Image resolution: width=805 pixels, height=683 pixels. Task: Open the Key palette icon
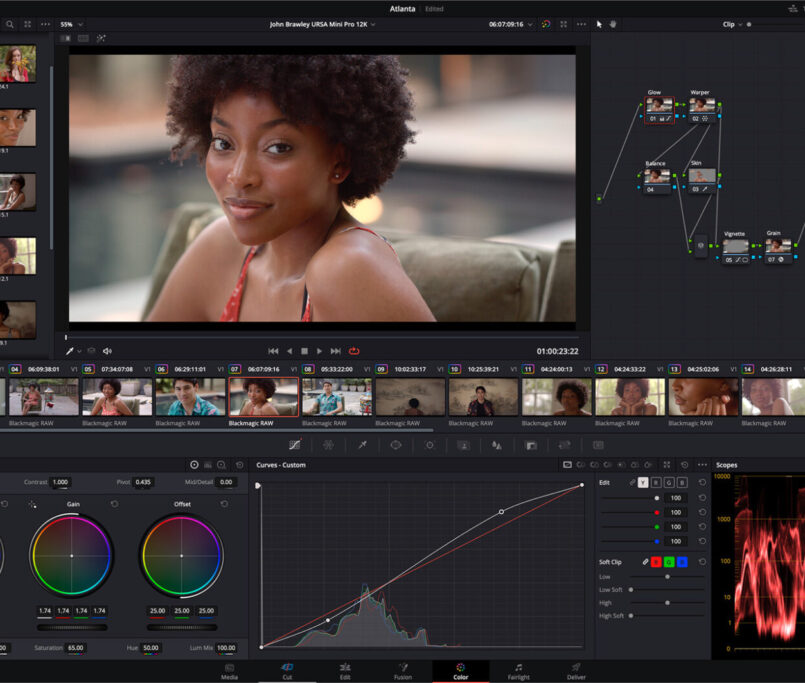point(531,445)
